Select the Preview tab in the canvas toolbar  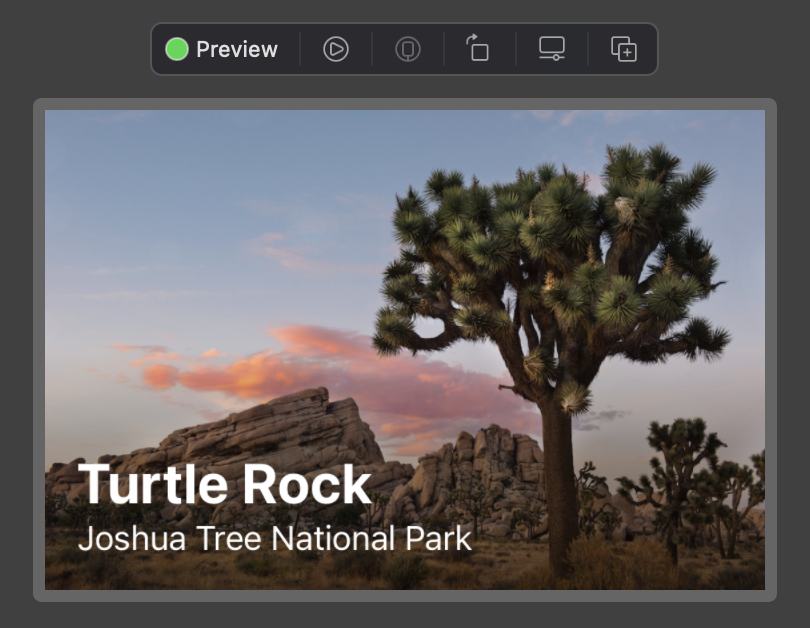(222, 48)
